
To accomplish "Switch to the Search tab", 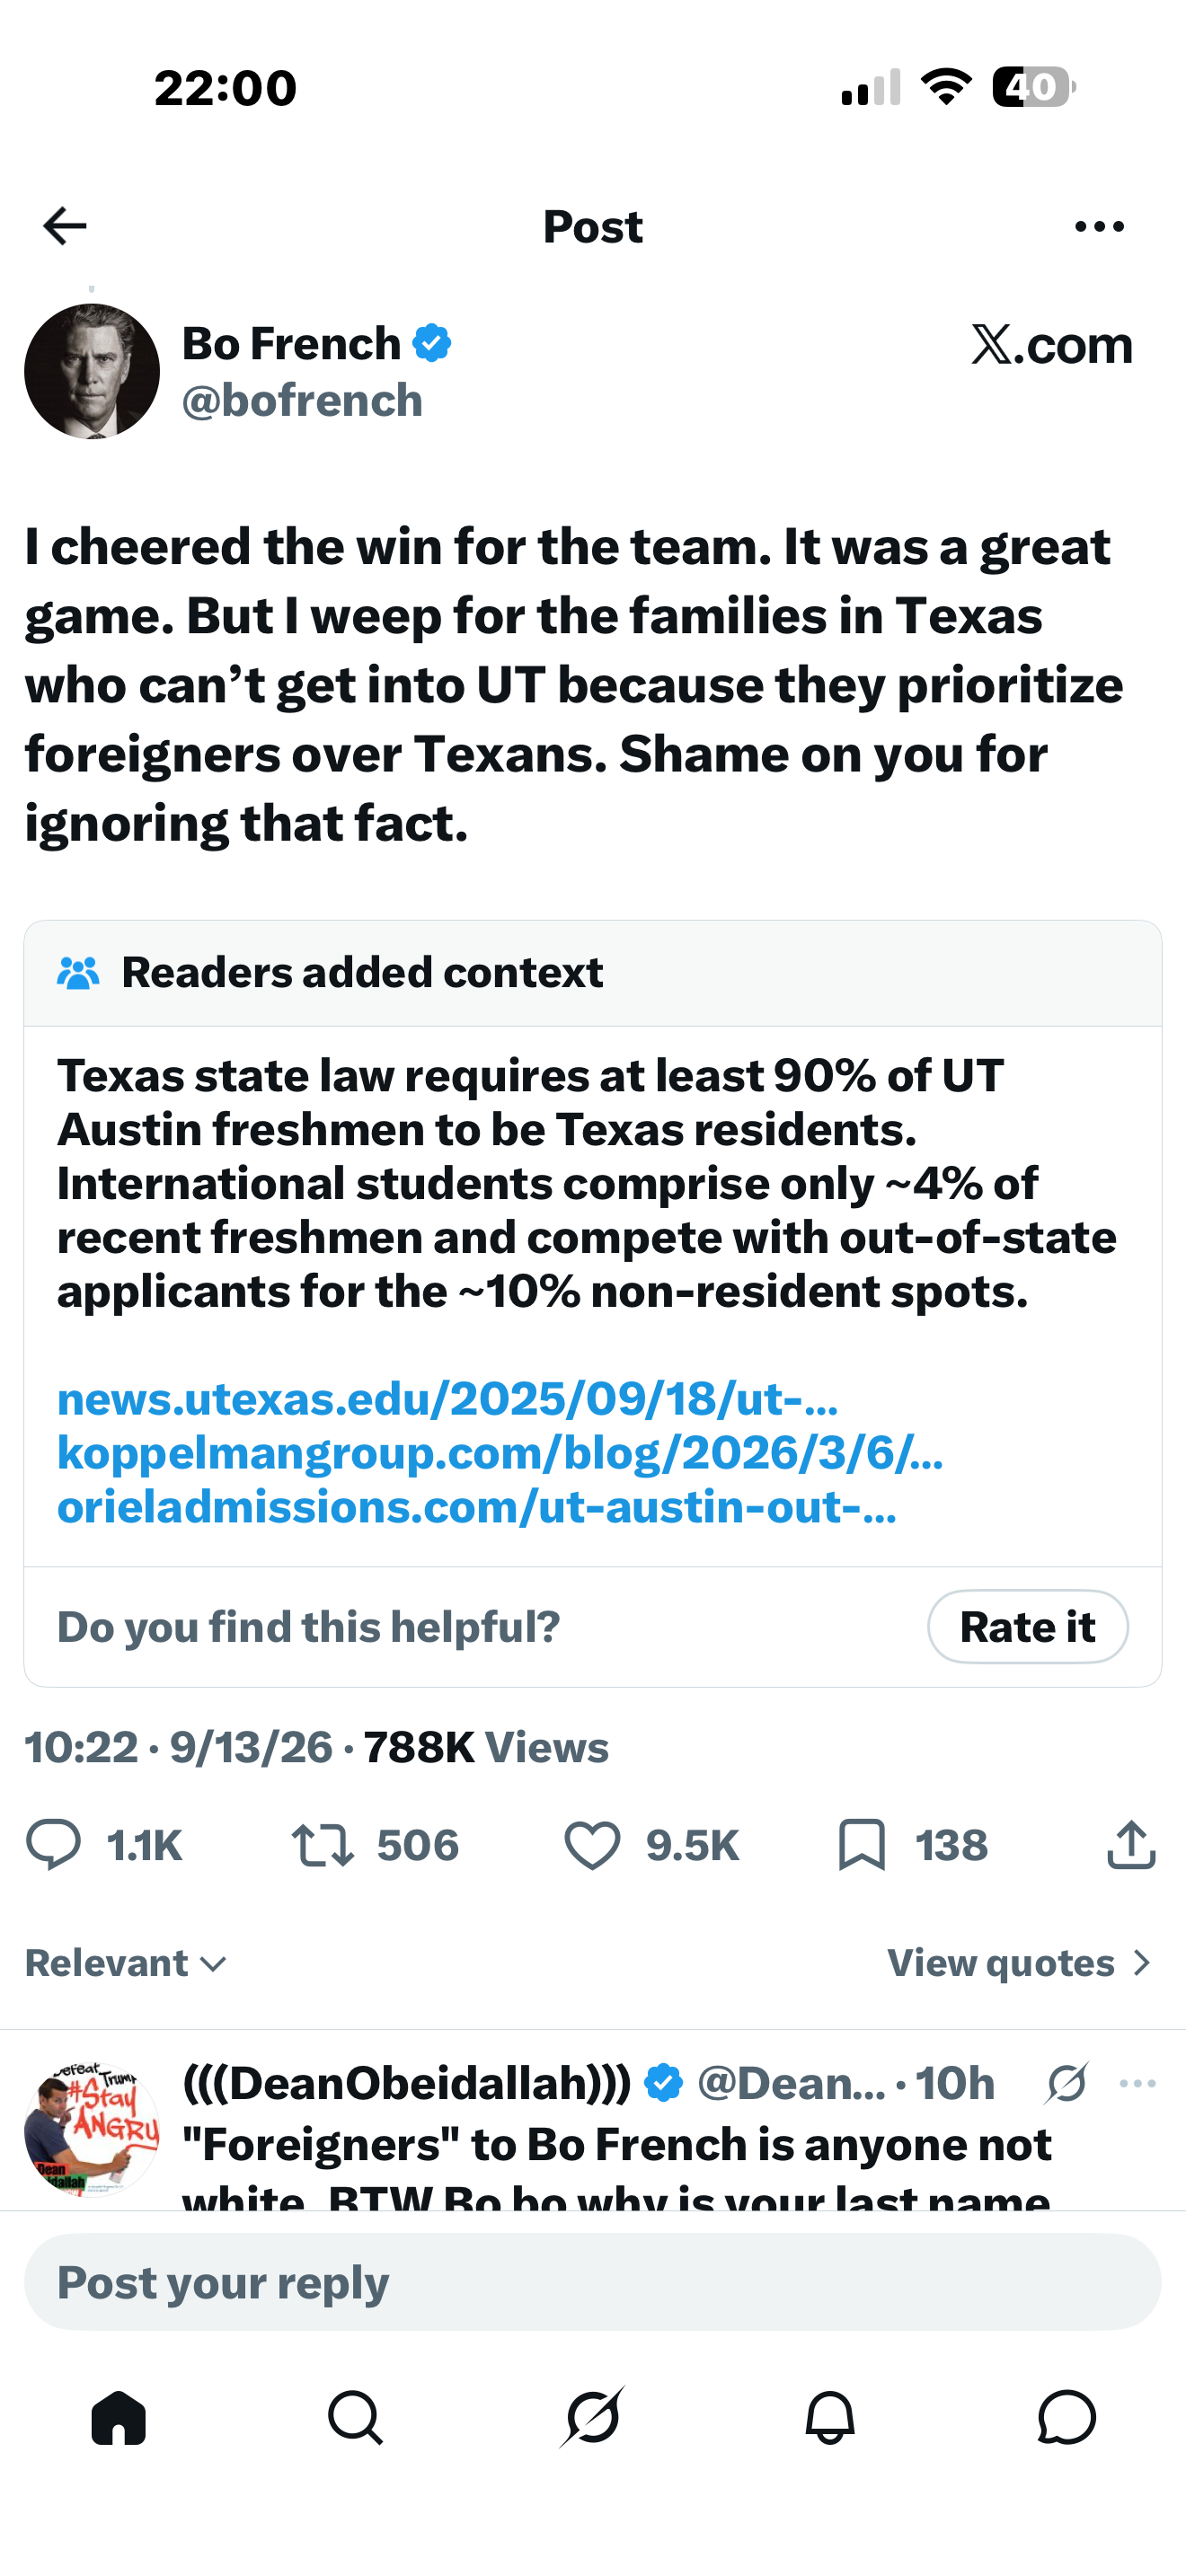I will (x=355, y=2418).
